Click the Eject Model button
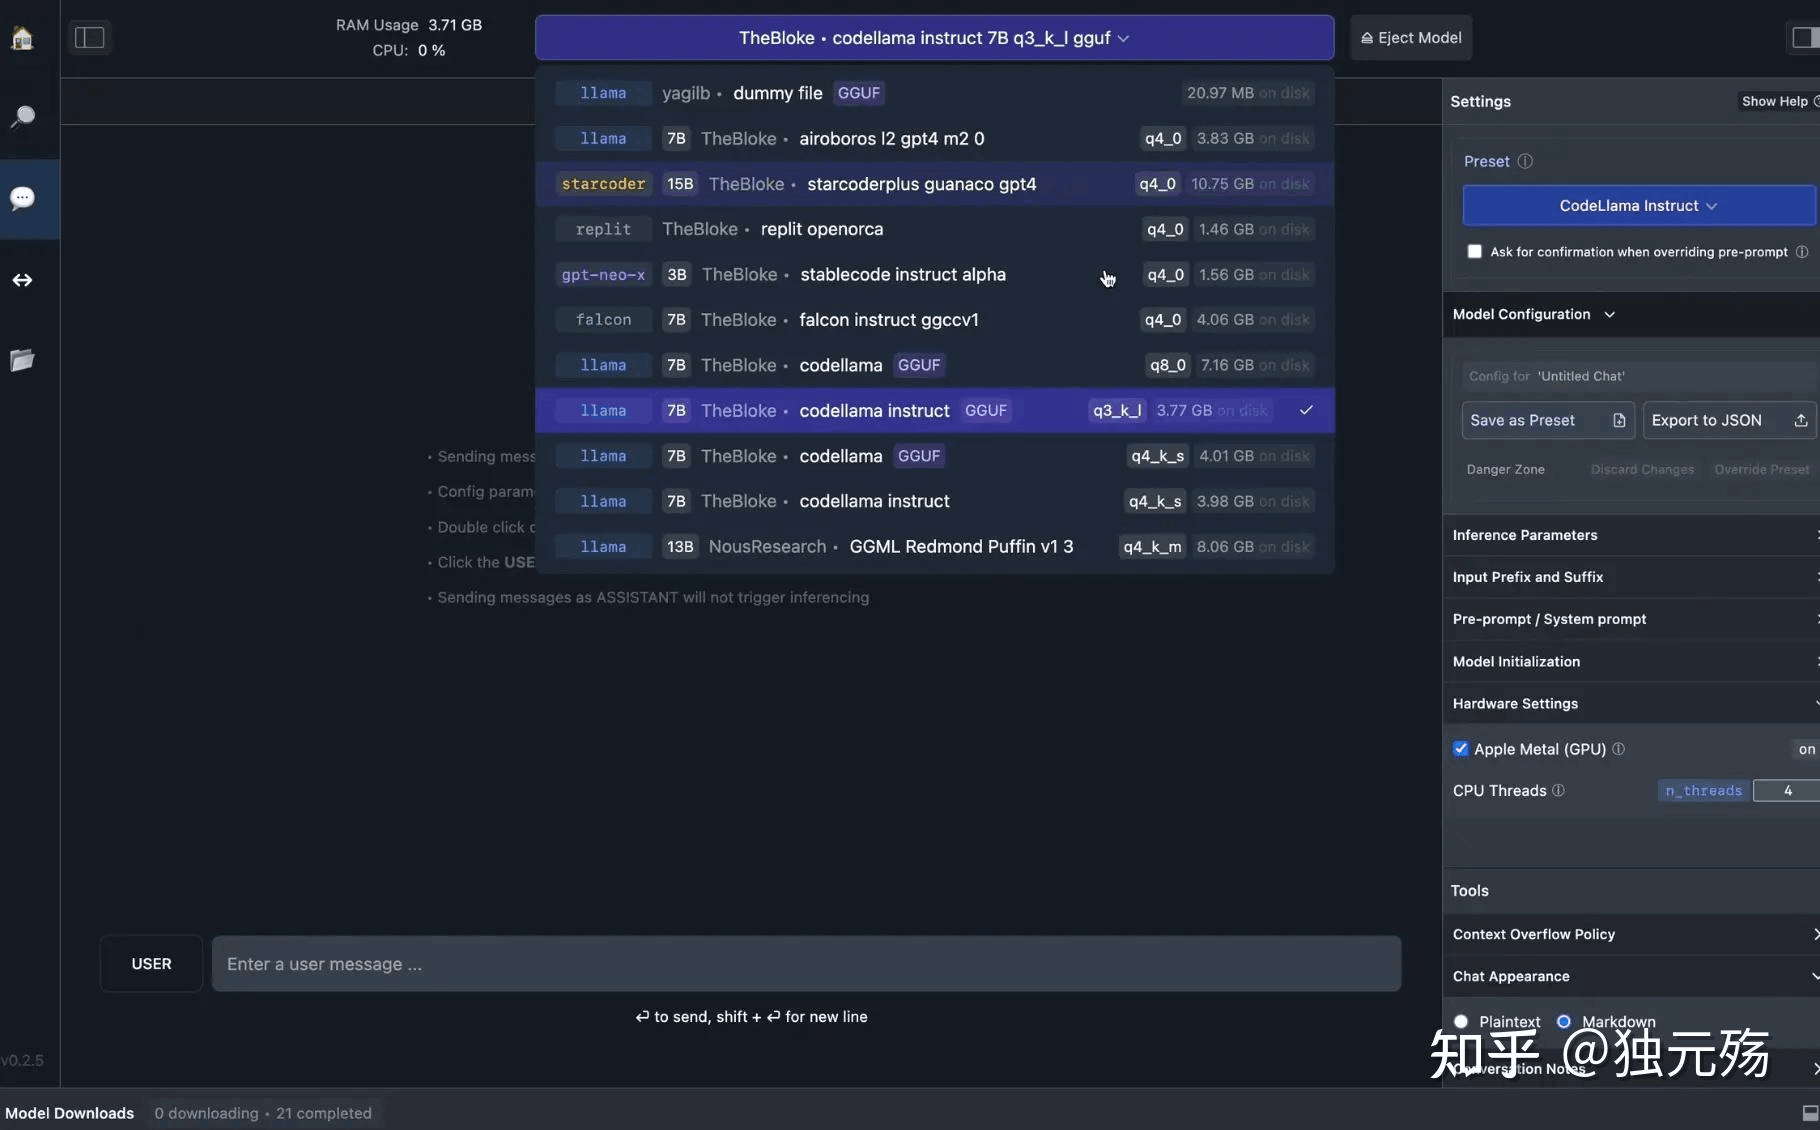Viewport: 1820px width, 1130px height. [1411, 38]
